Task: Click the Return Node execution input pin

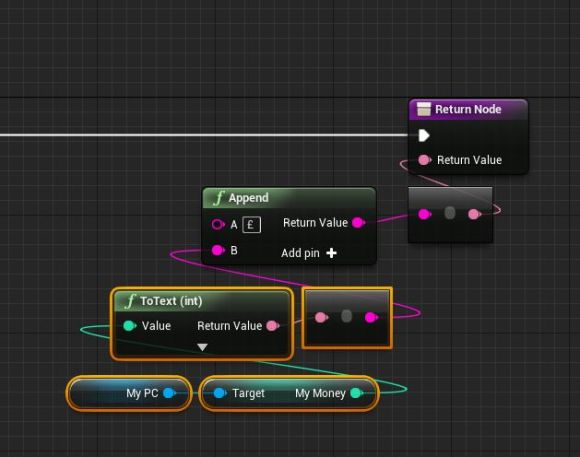Action: point(424,135)
